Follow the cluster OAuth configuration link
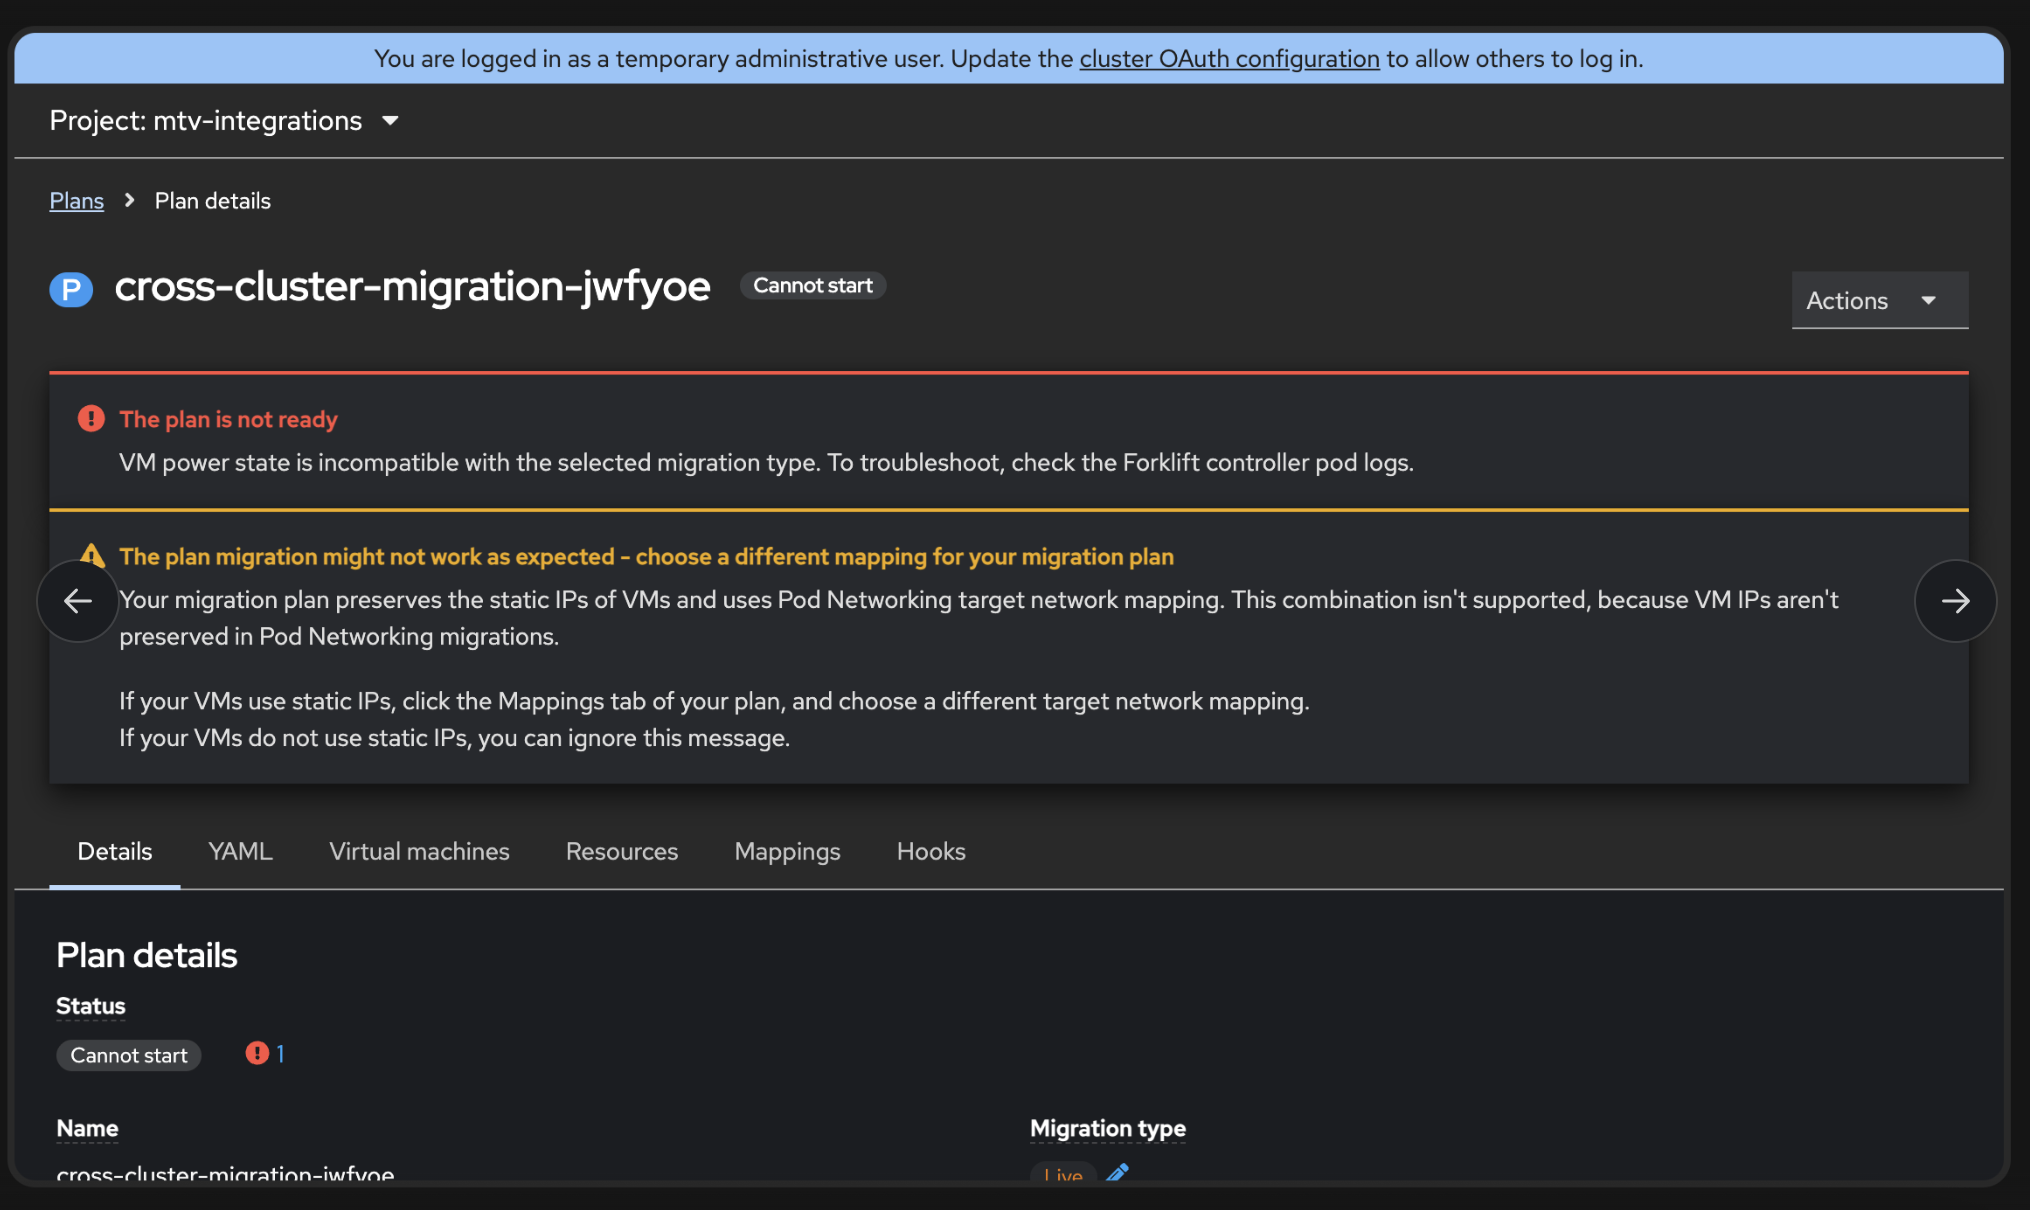The image size is (2030, 1210). 1228,59
